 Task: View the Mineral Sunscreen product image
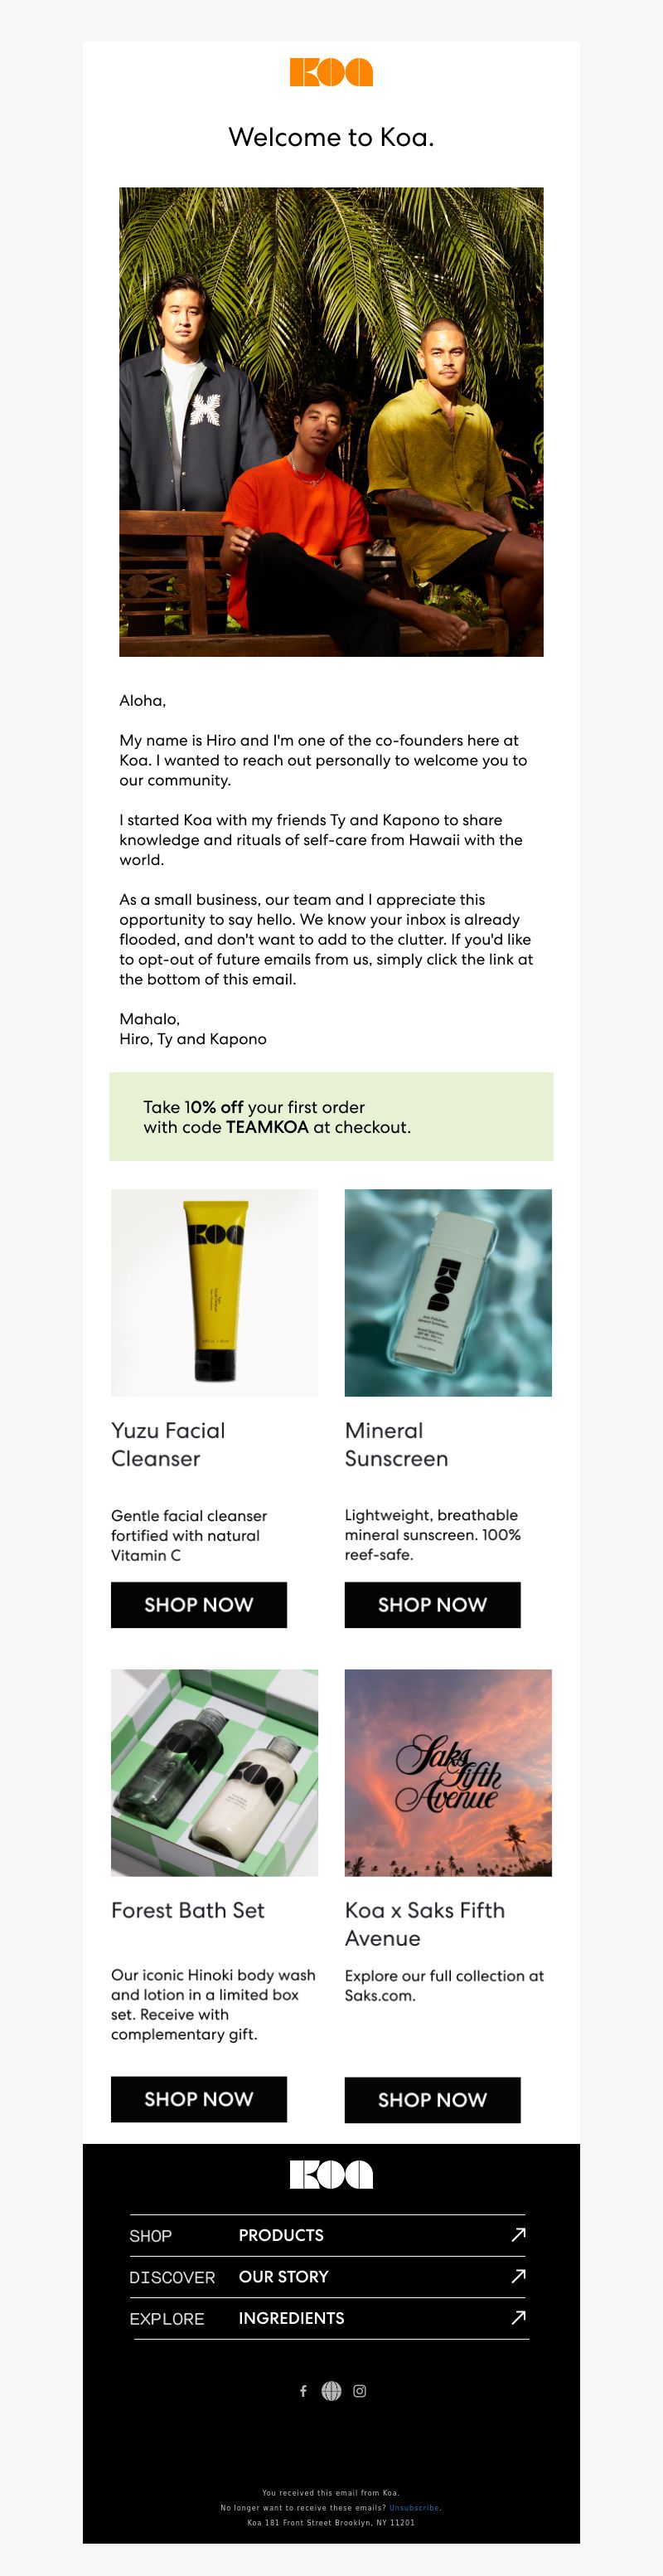tap(448, 1292)
